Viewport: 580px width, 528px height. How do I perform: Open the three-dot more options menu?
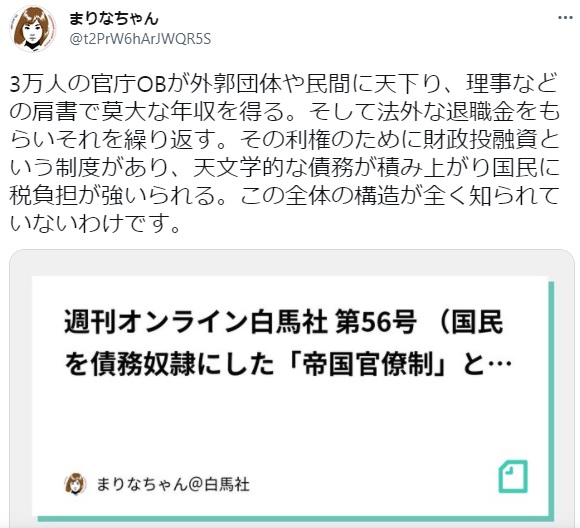565,18
